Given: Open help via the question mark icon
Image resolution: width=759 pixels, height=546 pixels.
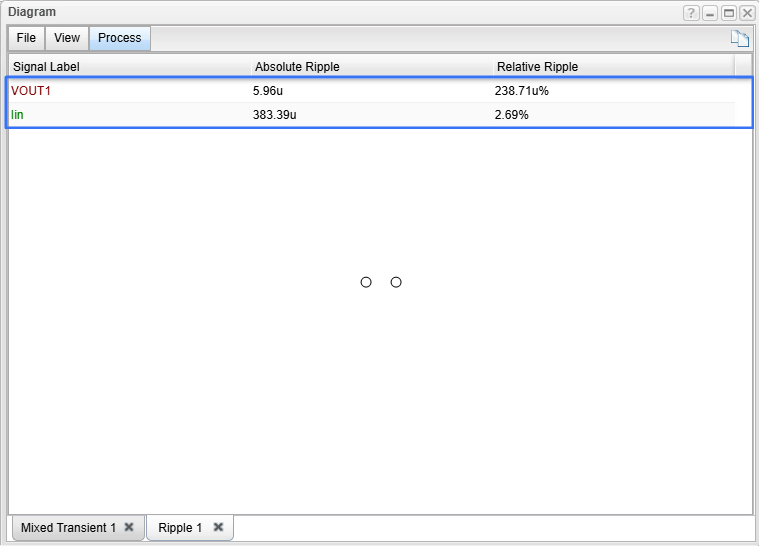Looking at the screenshot, I should (691, 13).
